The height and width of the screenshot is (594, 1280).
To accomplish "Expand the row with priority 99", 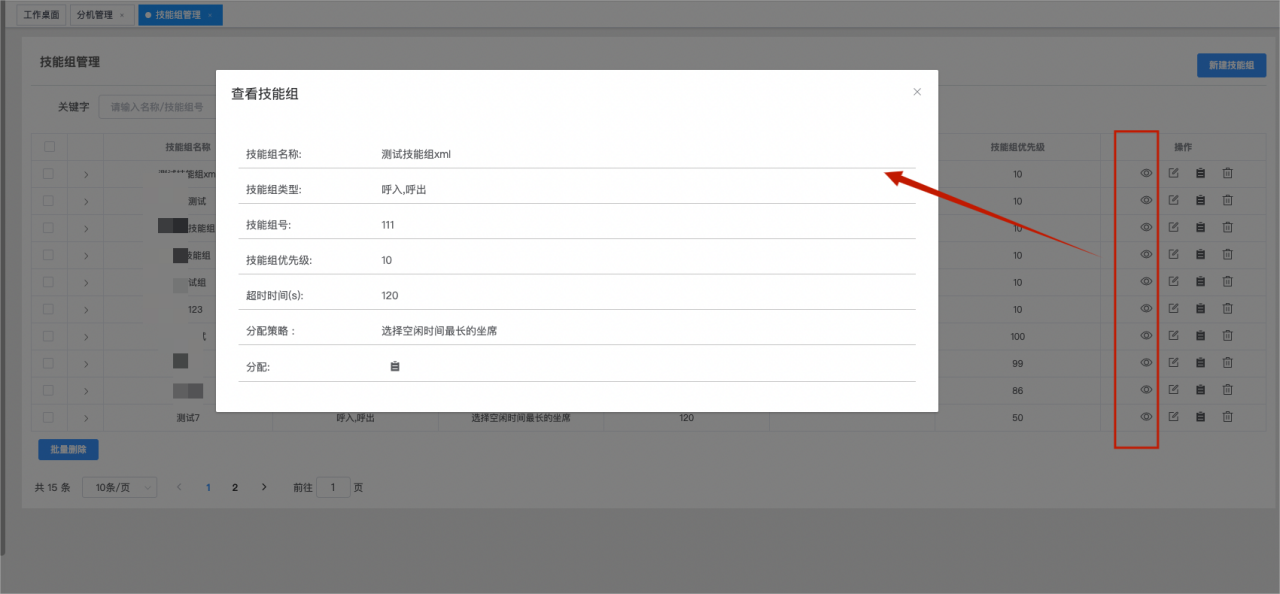I will coord(86,363).
